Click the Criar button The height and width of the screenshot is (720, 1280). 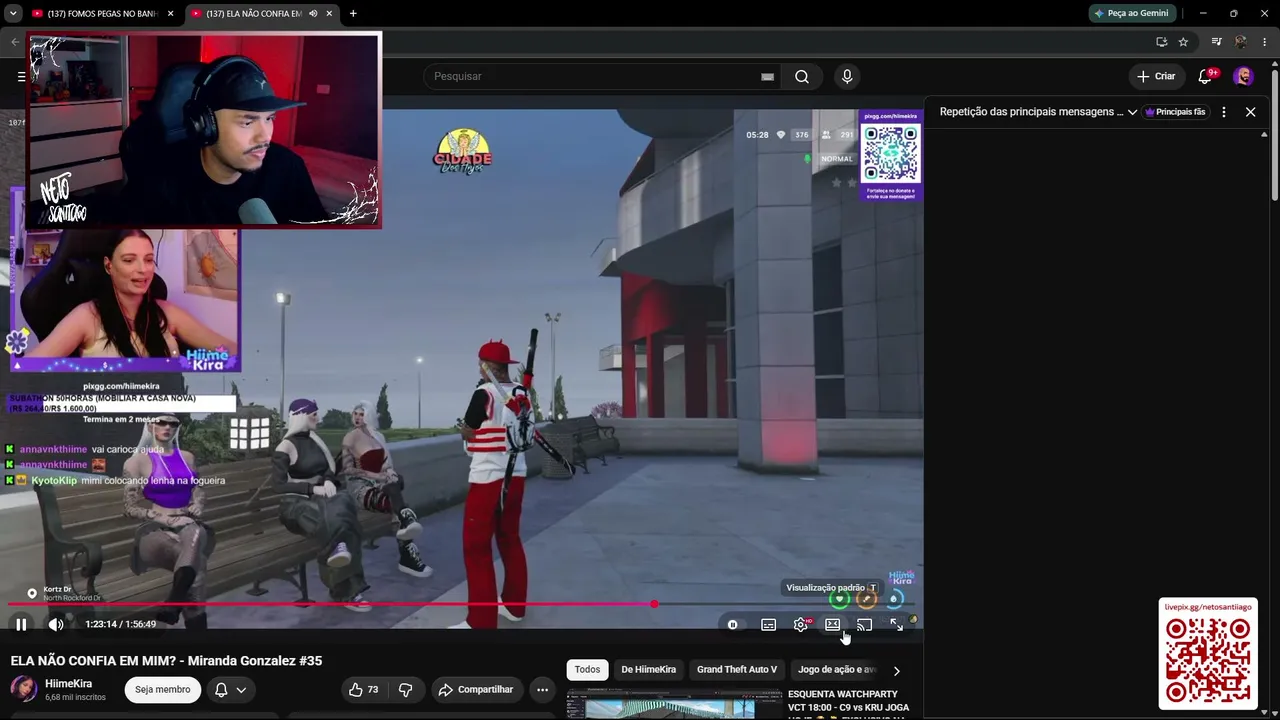click(x=1156, y=76)
